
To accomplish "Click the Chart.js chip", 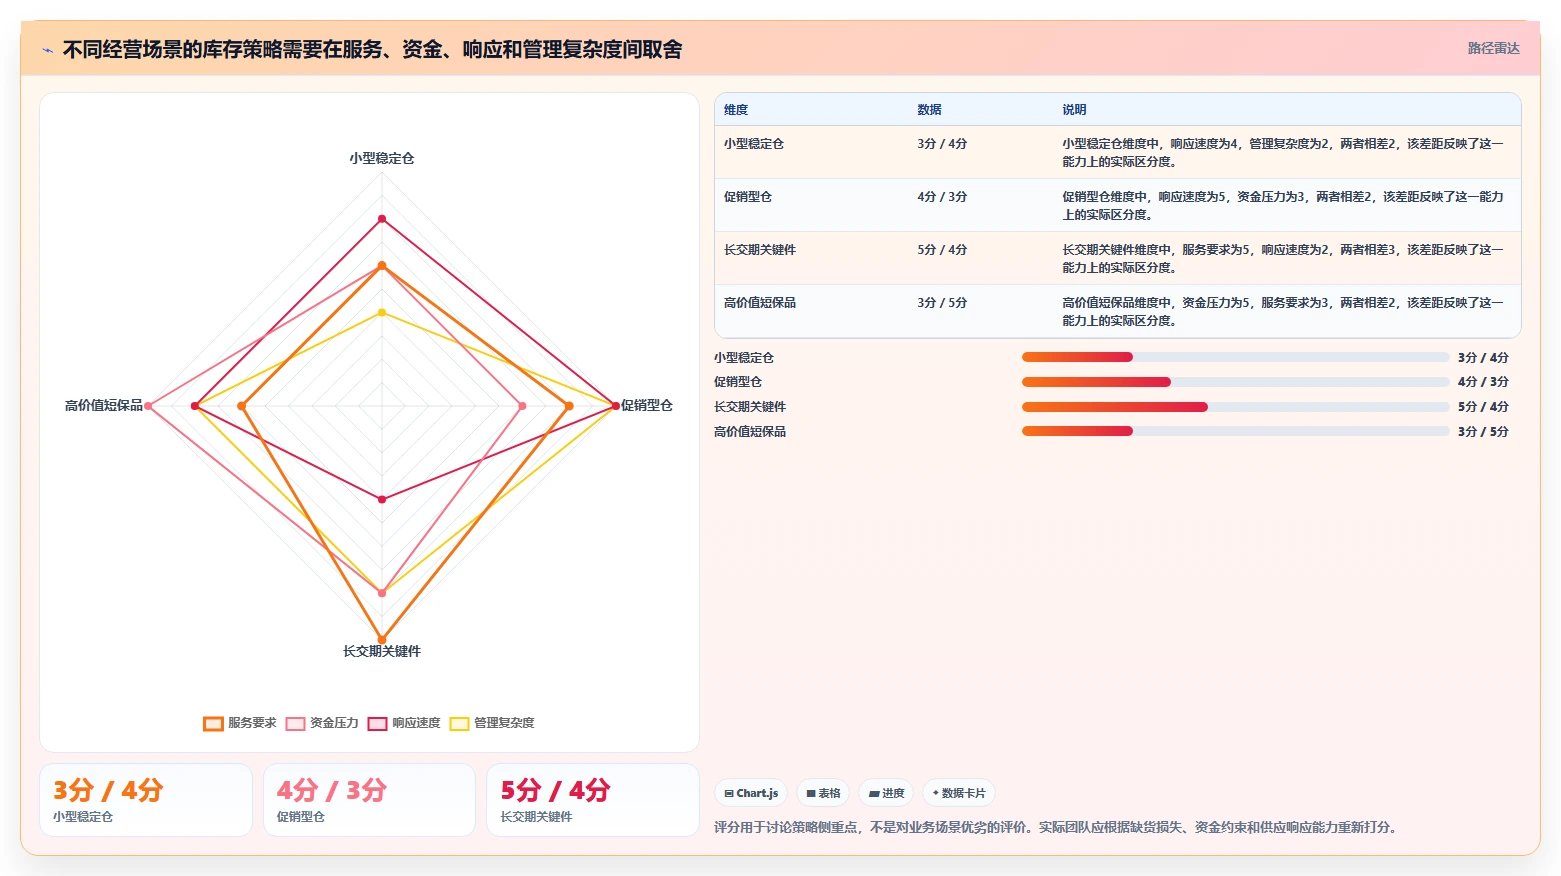I will tap(751, 793).
